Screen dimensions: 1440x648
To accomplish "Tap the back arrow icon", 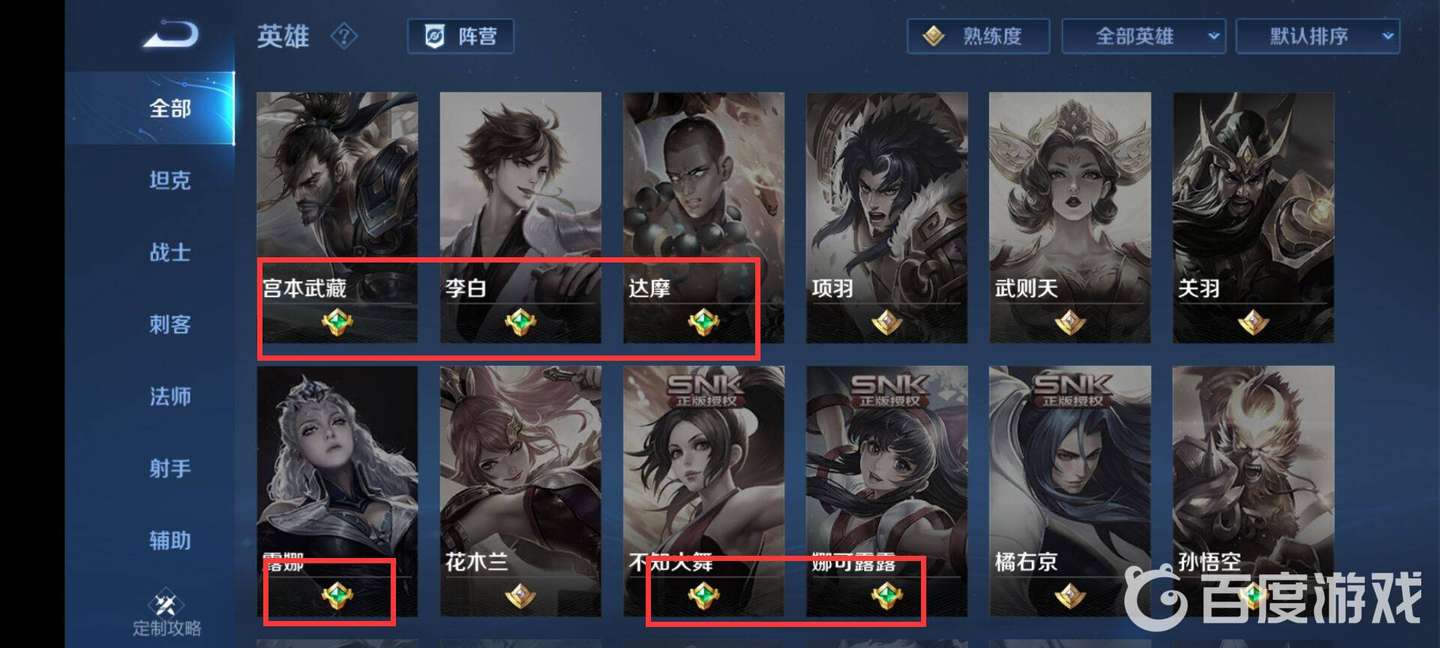I will click(171, 36).
